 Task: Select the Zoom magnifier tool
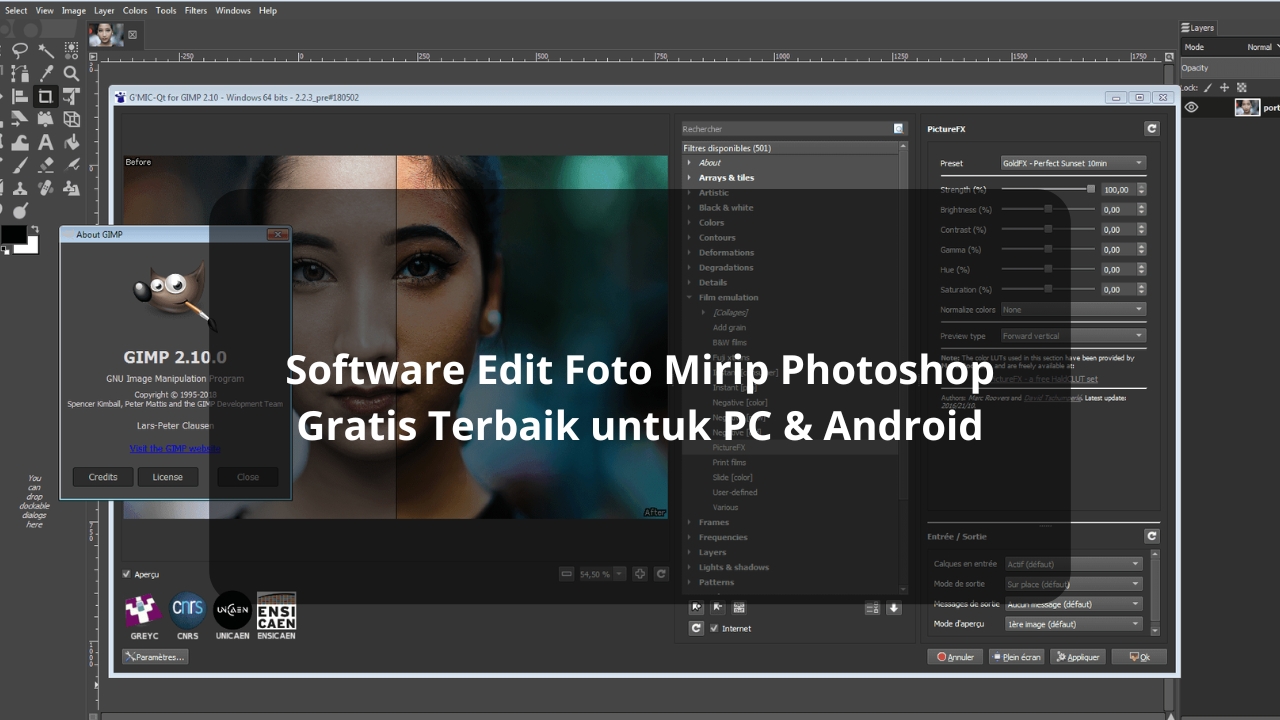click(x=71, y=73)
